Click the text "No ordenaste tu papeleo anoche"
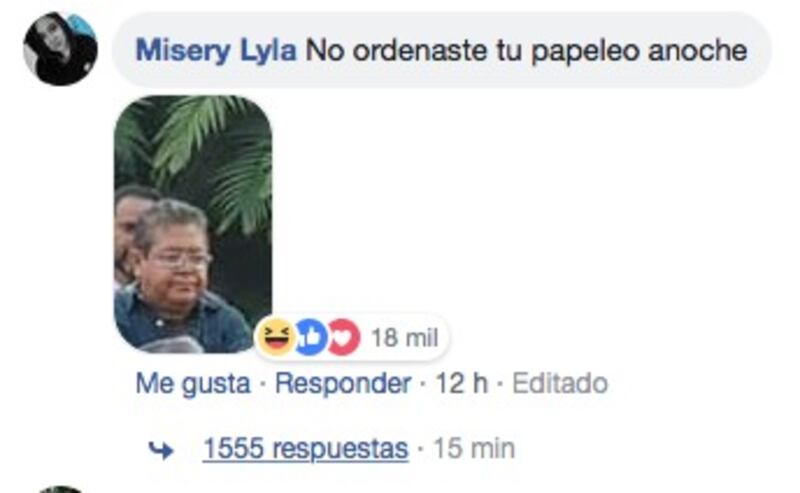This screenshot has height=493, width=800. (526, 51)
